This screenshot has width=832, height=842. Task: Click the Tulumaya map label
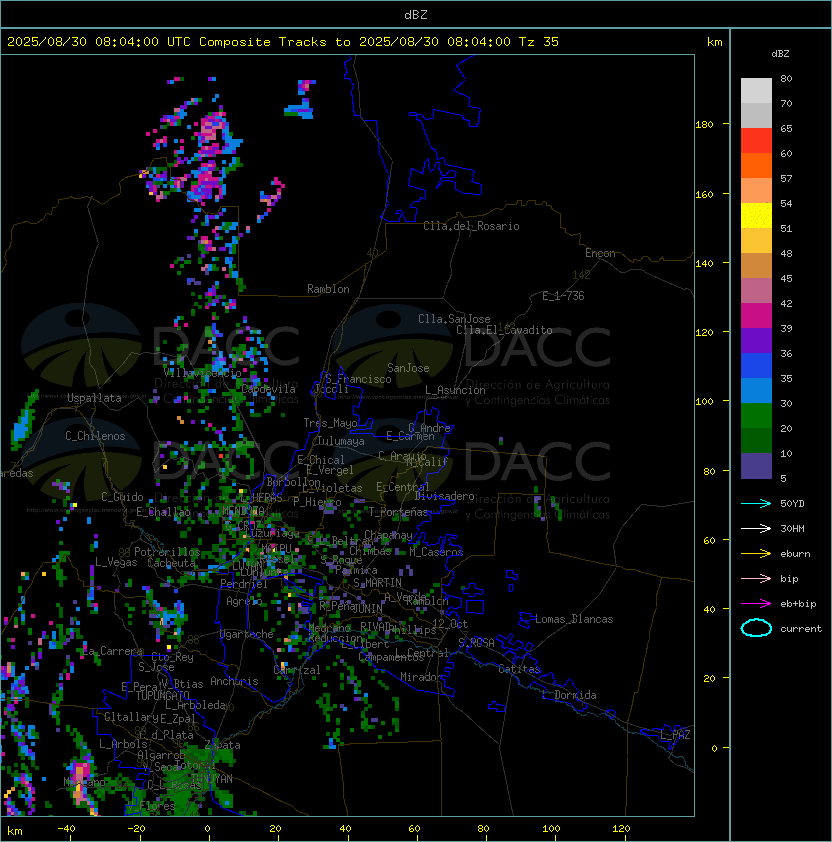[x=341, y=441]
